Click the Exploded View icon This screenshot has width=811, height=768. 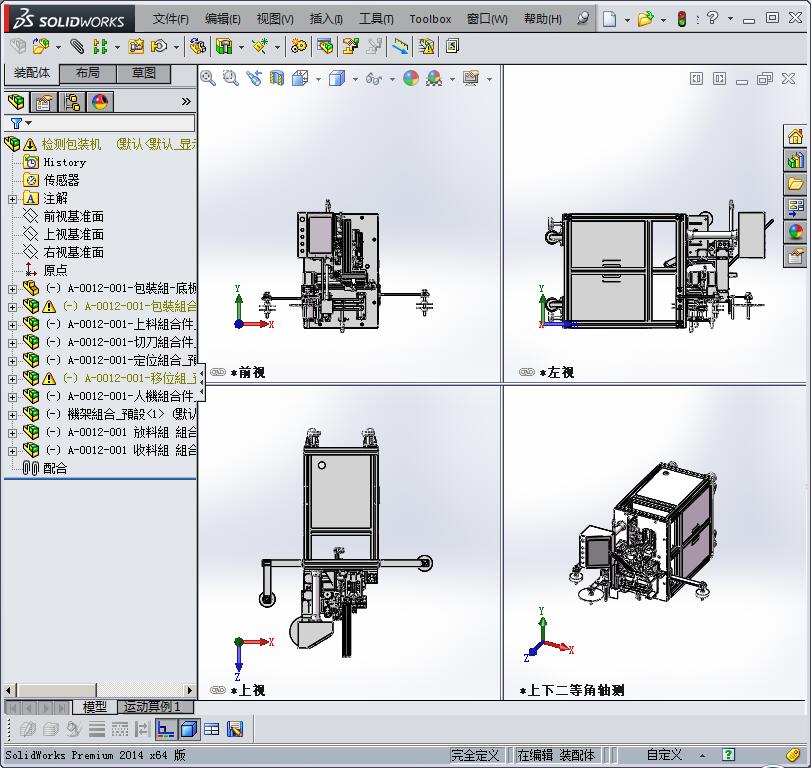coord(351,47)
